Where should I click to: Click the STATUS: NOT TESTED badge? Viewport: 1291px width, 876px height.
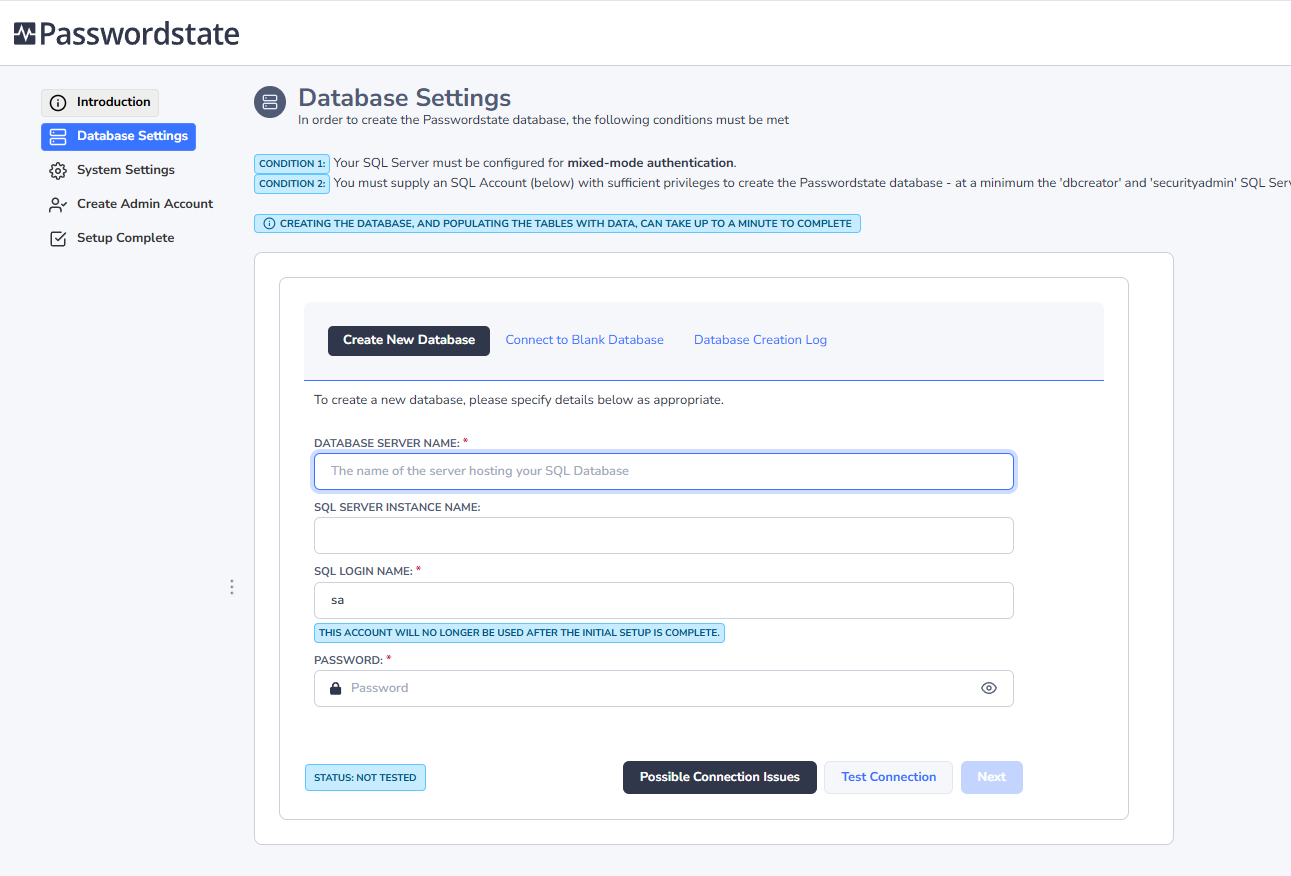[x=365, y=777]
